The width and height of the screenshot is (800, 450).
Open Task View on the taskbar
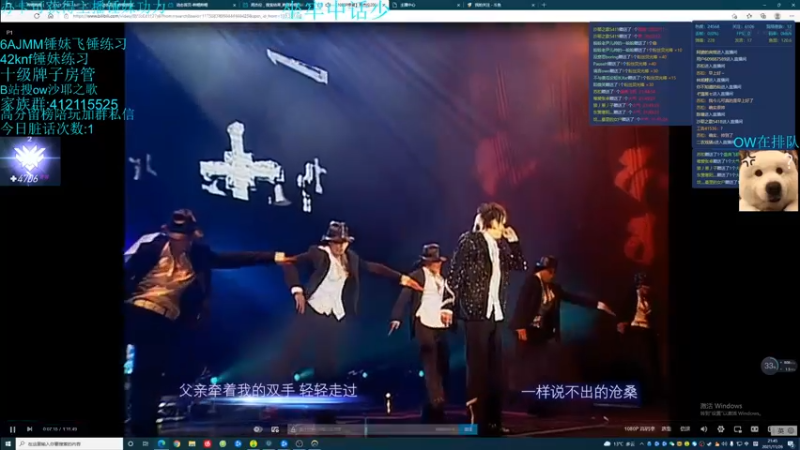tap(145, 444)
